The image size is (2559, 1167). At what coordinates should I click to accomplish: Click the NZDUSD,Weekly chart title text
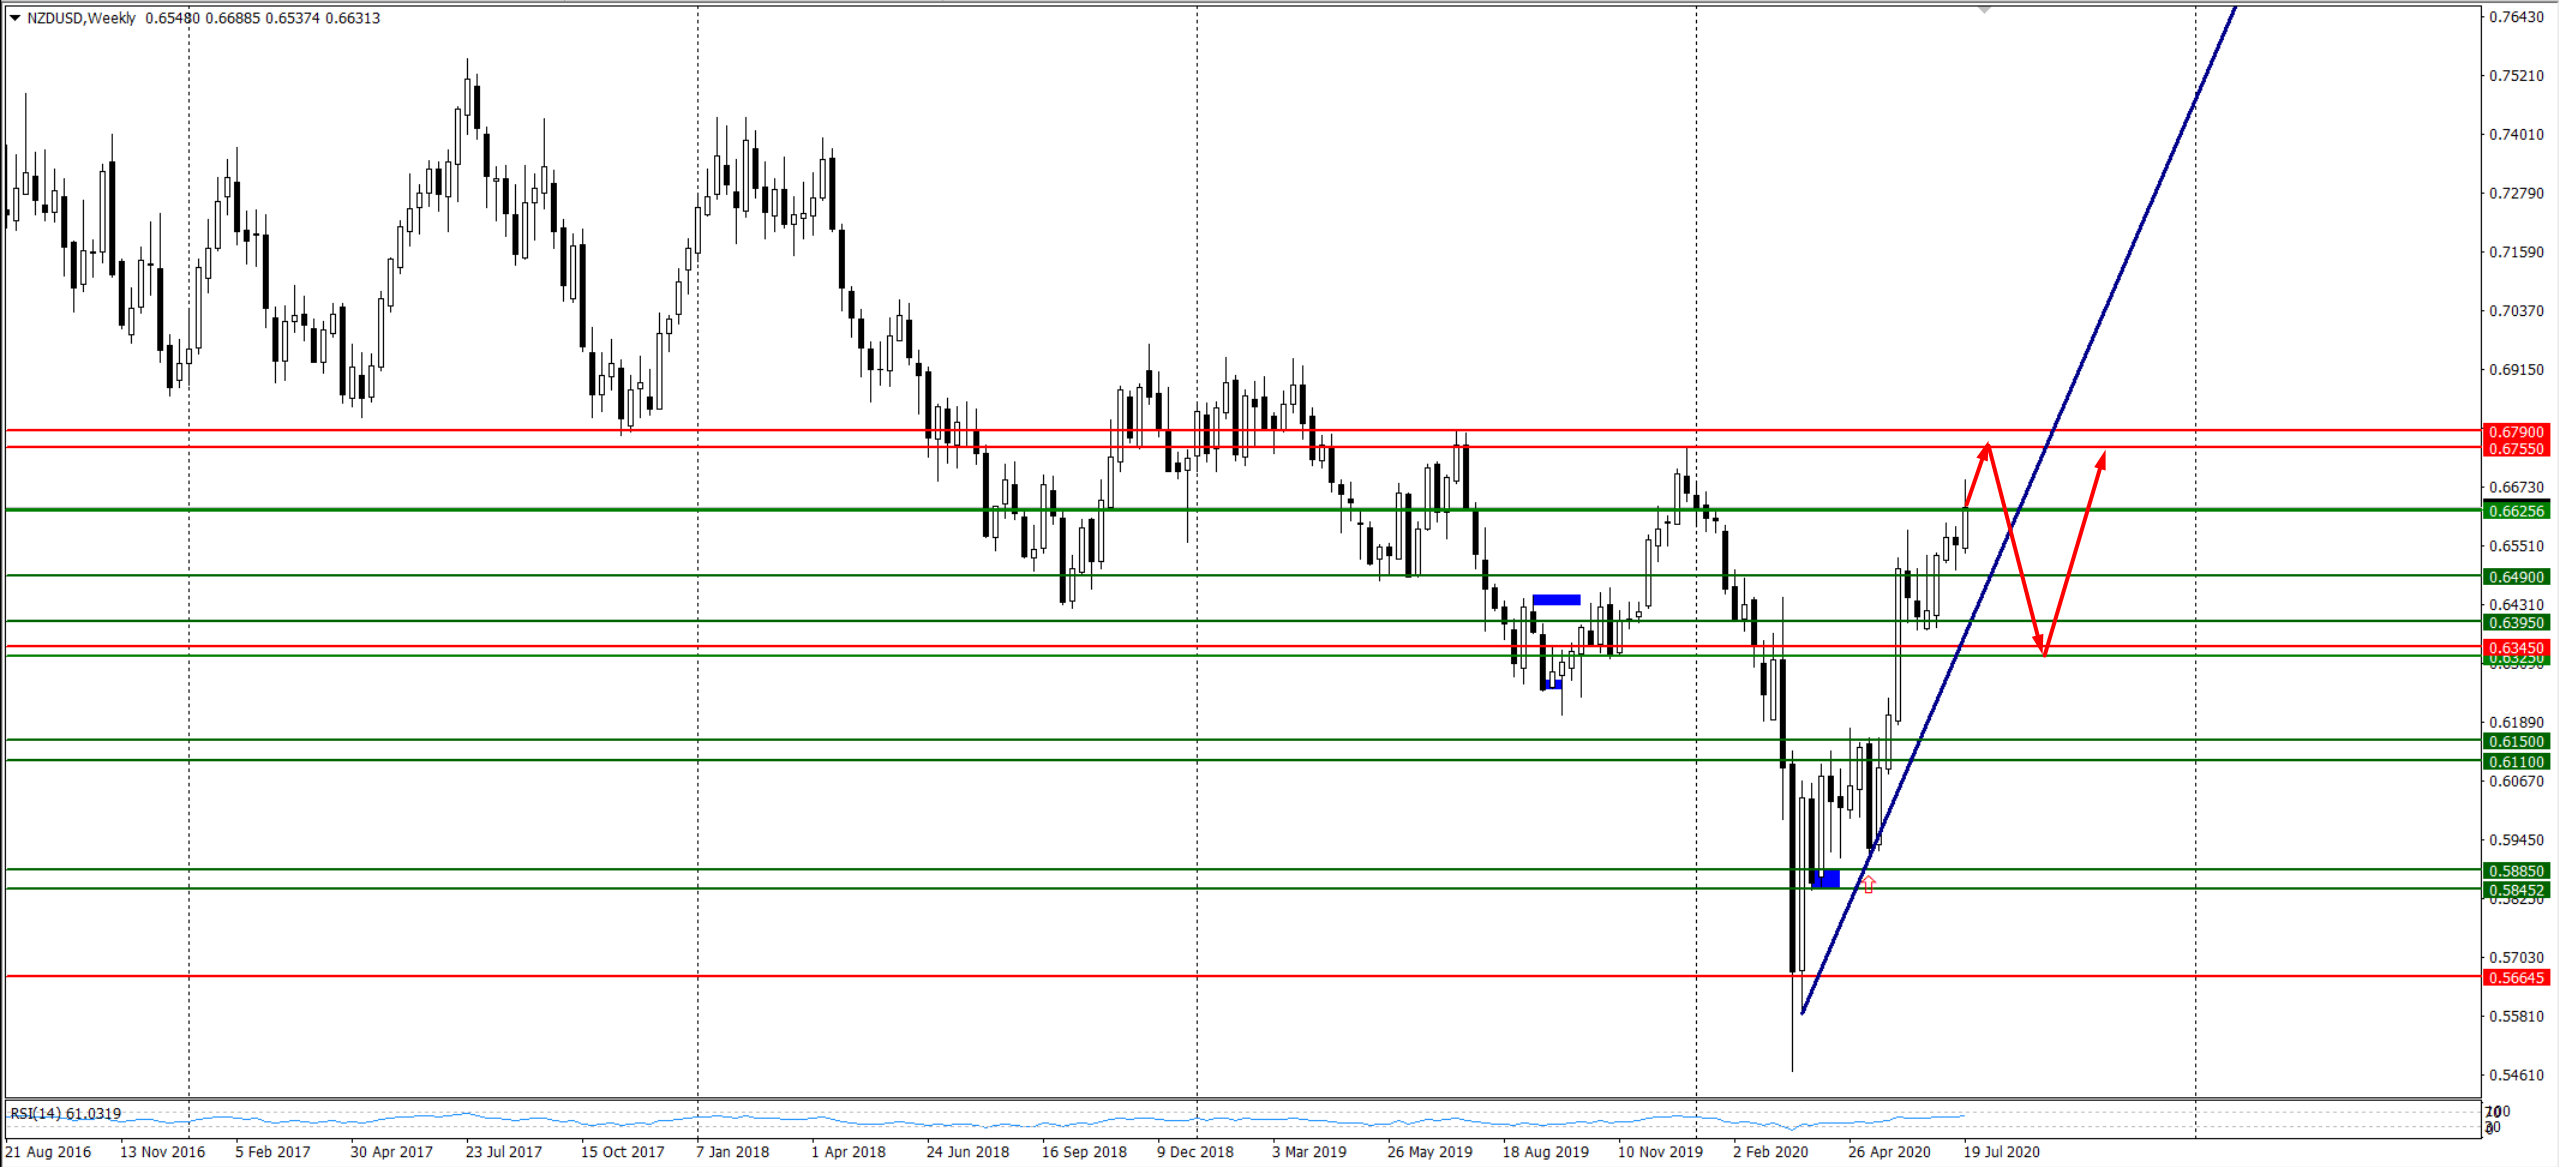click(x=82, y=18)
